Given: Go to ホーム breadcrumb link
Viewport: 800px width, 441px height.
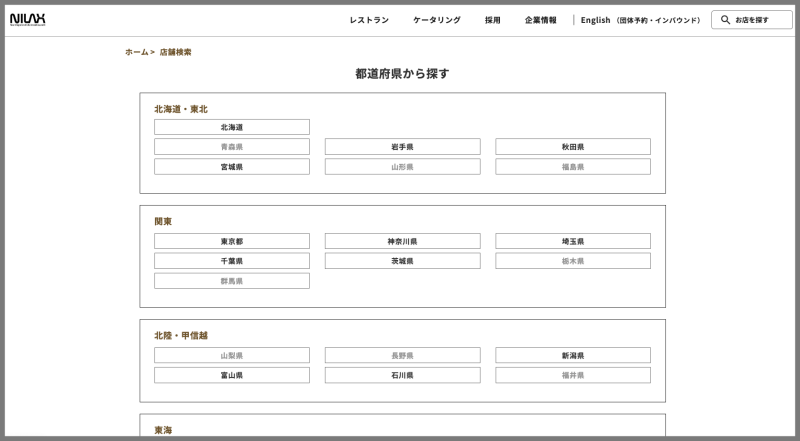Looking at the screenshot, I should point(136,52).
